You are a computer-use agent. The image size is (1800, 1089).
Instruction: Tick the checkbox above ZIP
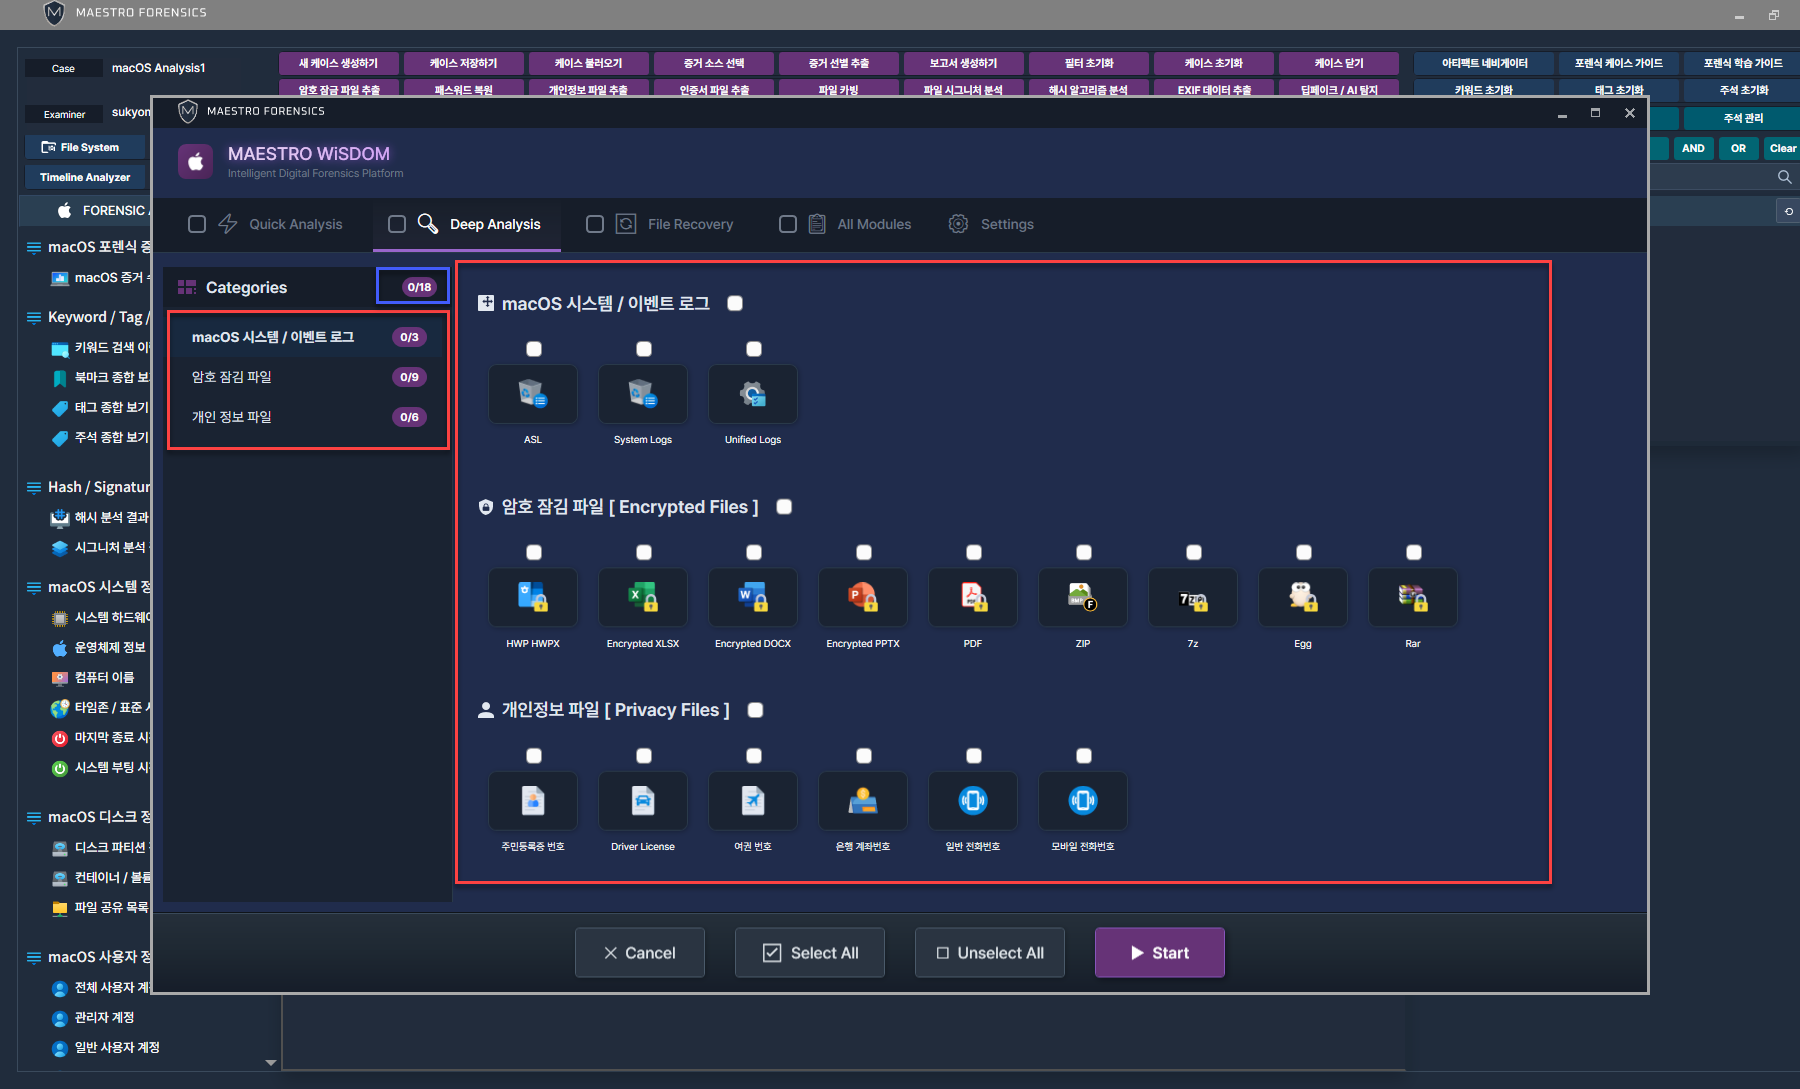click(x=1084, y=553)
